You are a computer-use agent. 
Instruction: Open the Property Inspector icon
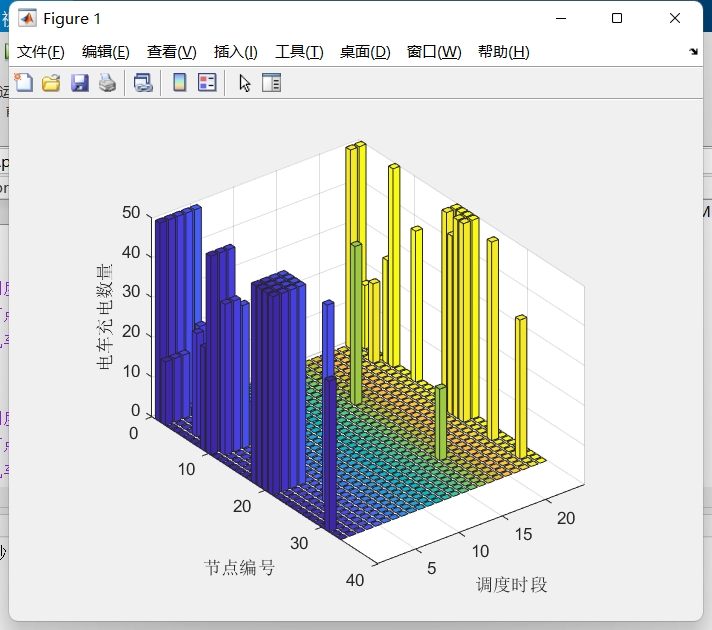pos(272,83)
